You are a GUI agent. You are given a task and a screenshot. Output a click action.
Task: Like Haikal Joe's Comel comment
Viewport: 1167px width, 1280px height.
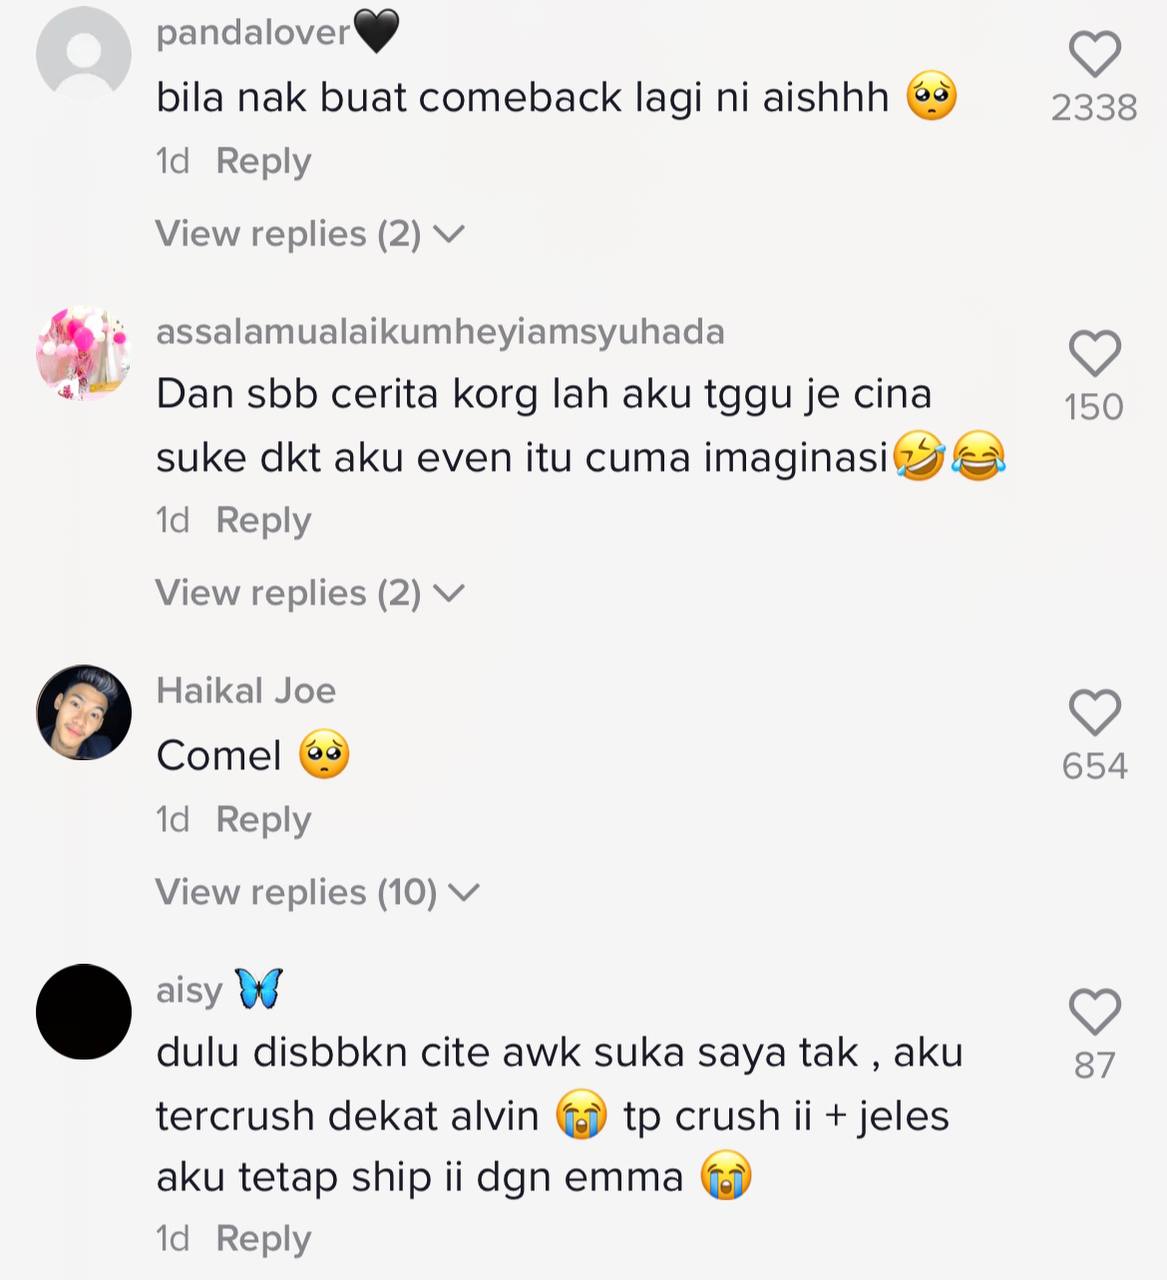(1095, 712)
